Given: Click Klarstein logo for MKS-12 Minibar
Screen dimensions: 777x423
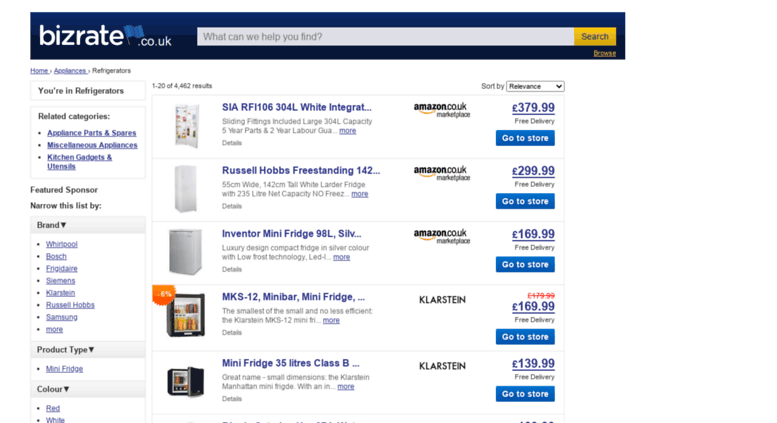Looking at the screenshot, I should pos(442,300).
